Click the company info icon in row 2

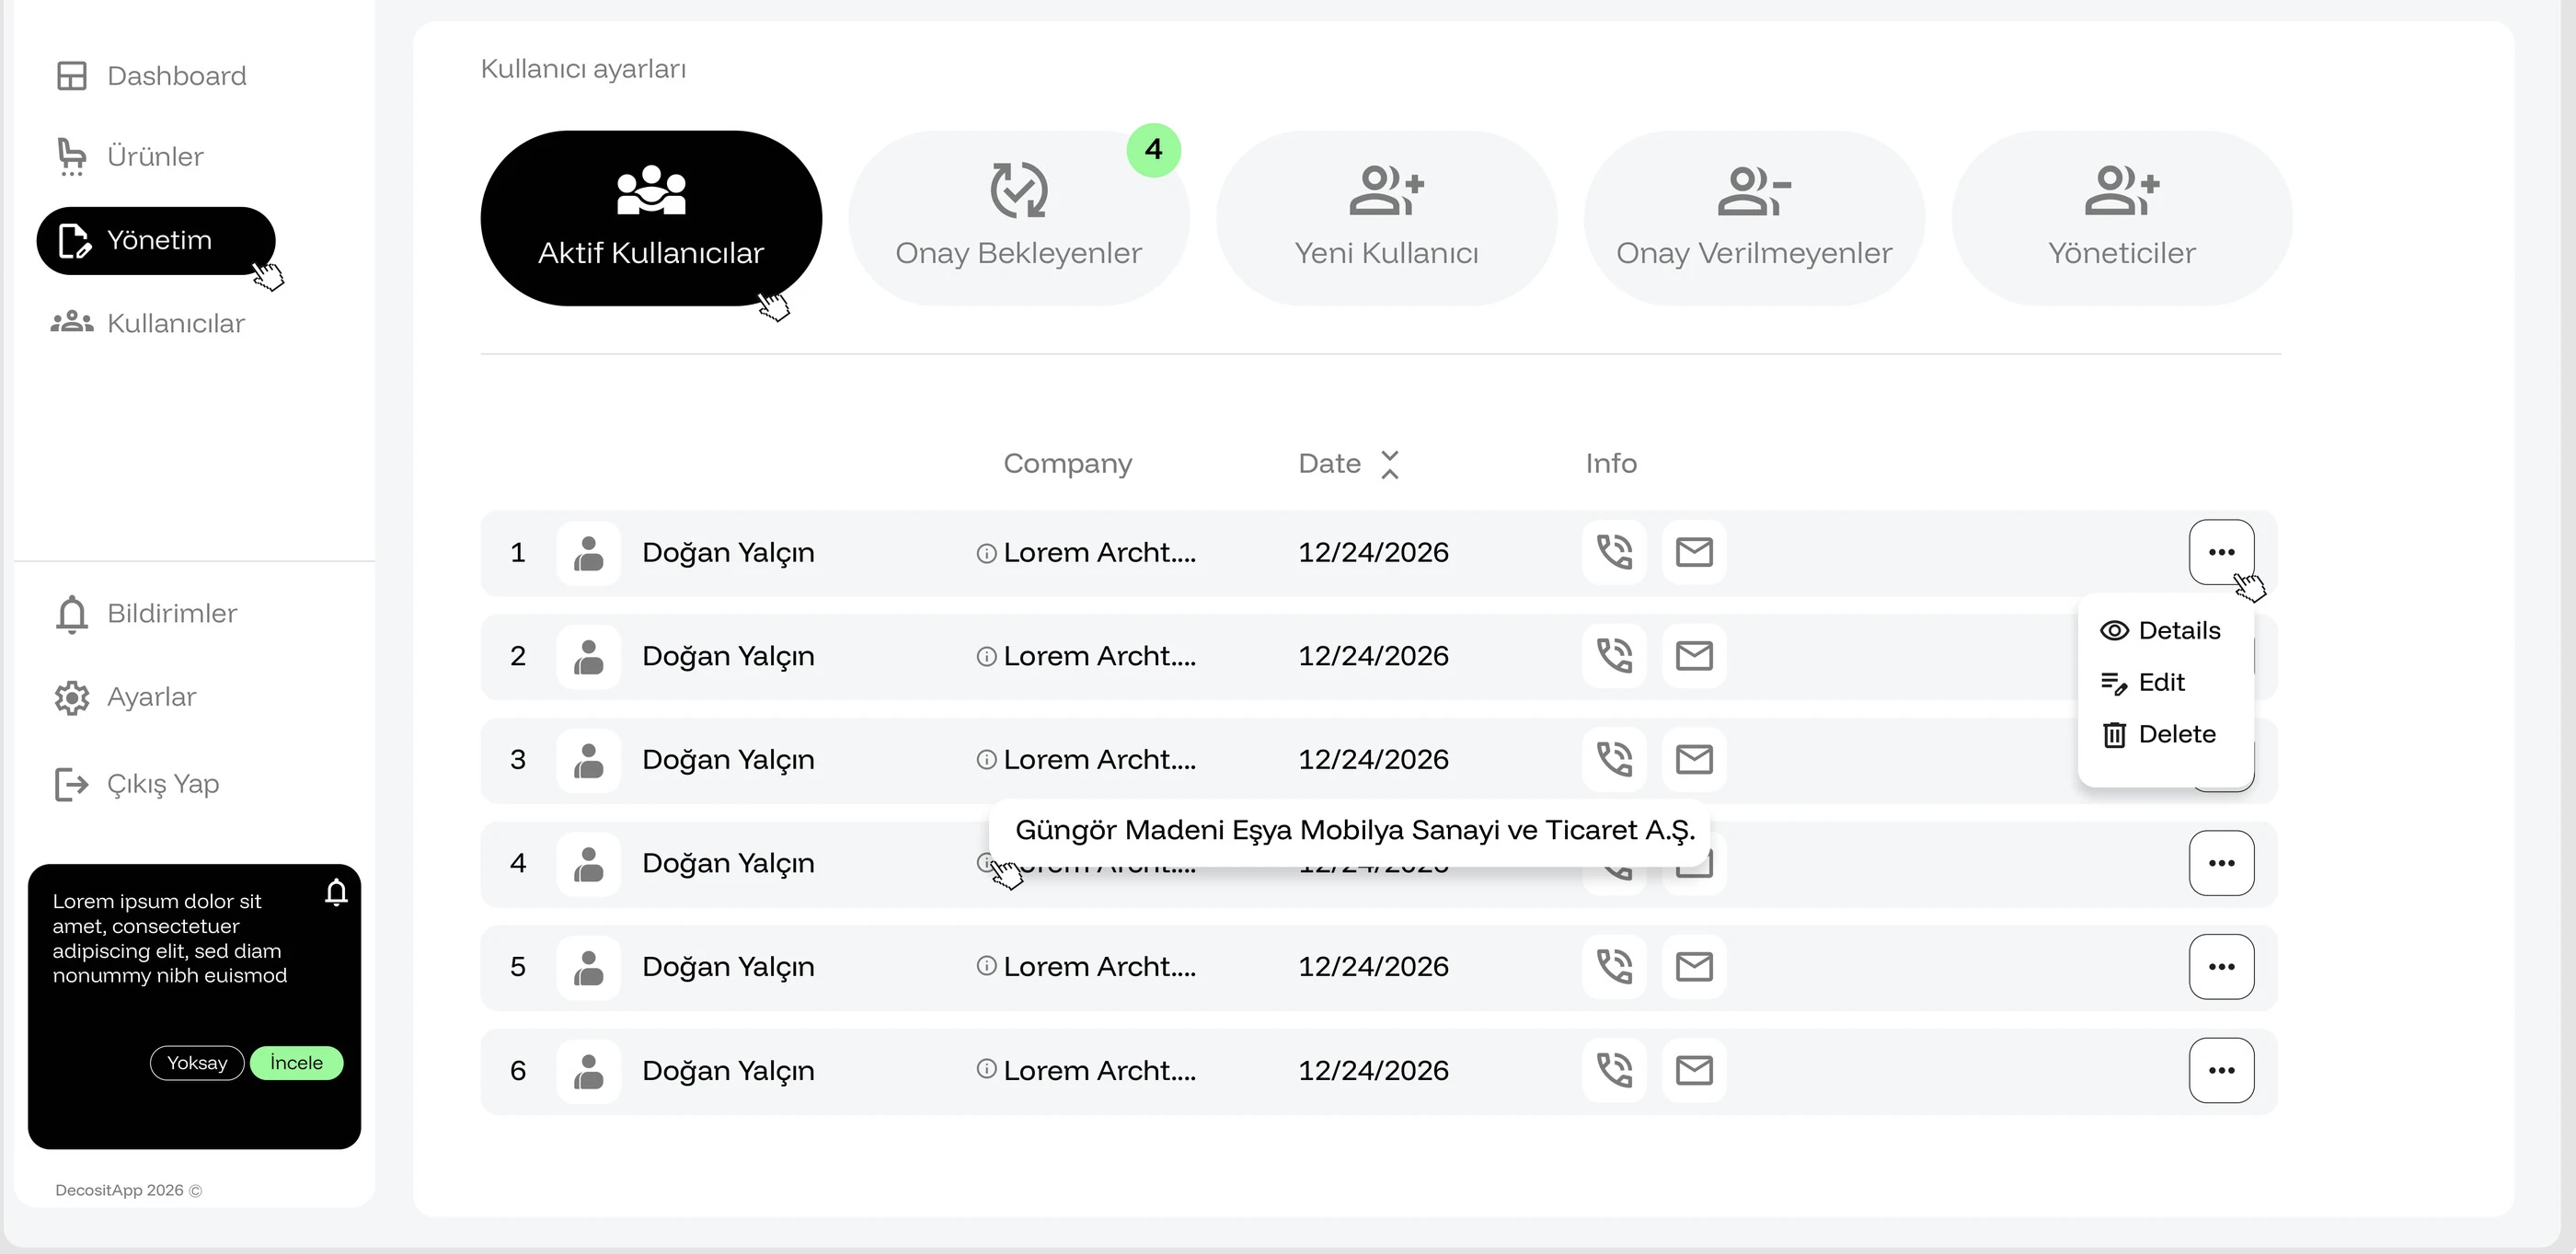point(986,657)
